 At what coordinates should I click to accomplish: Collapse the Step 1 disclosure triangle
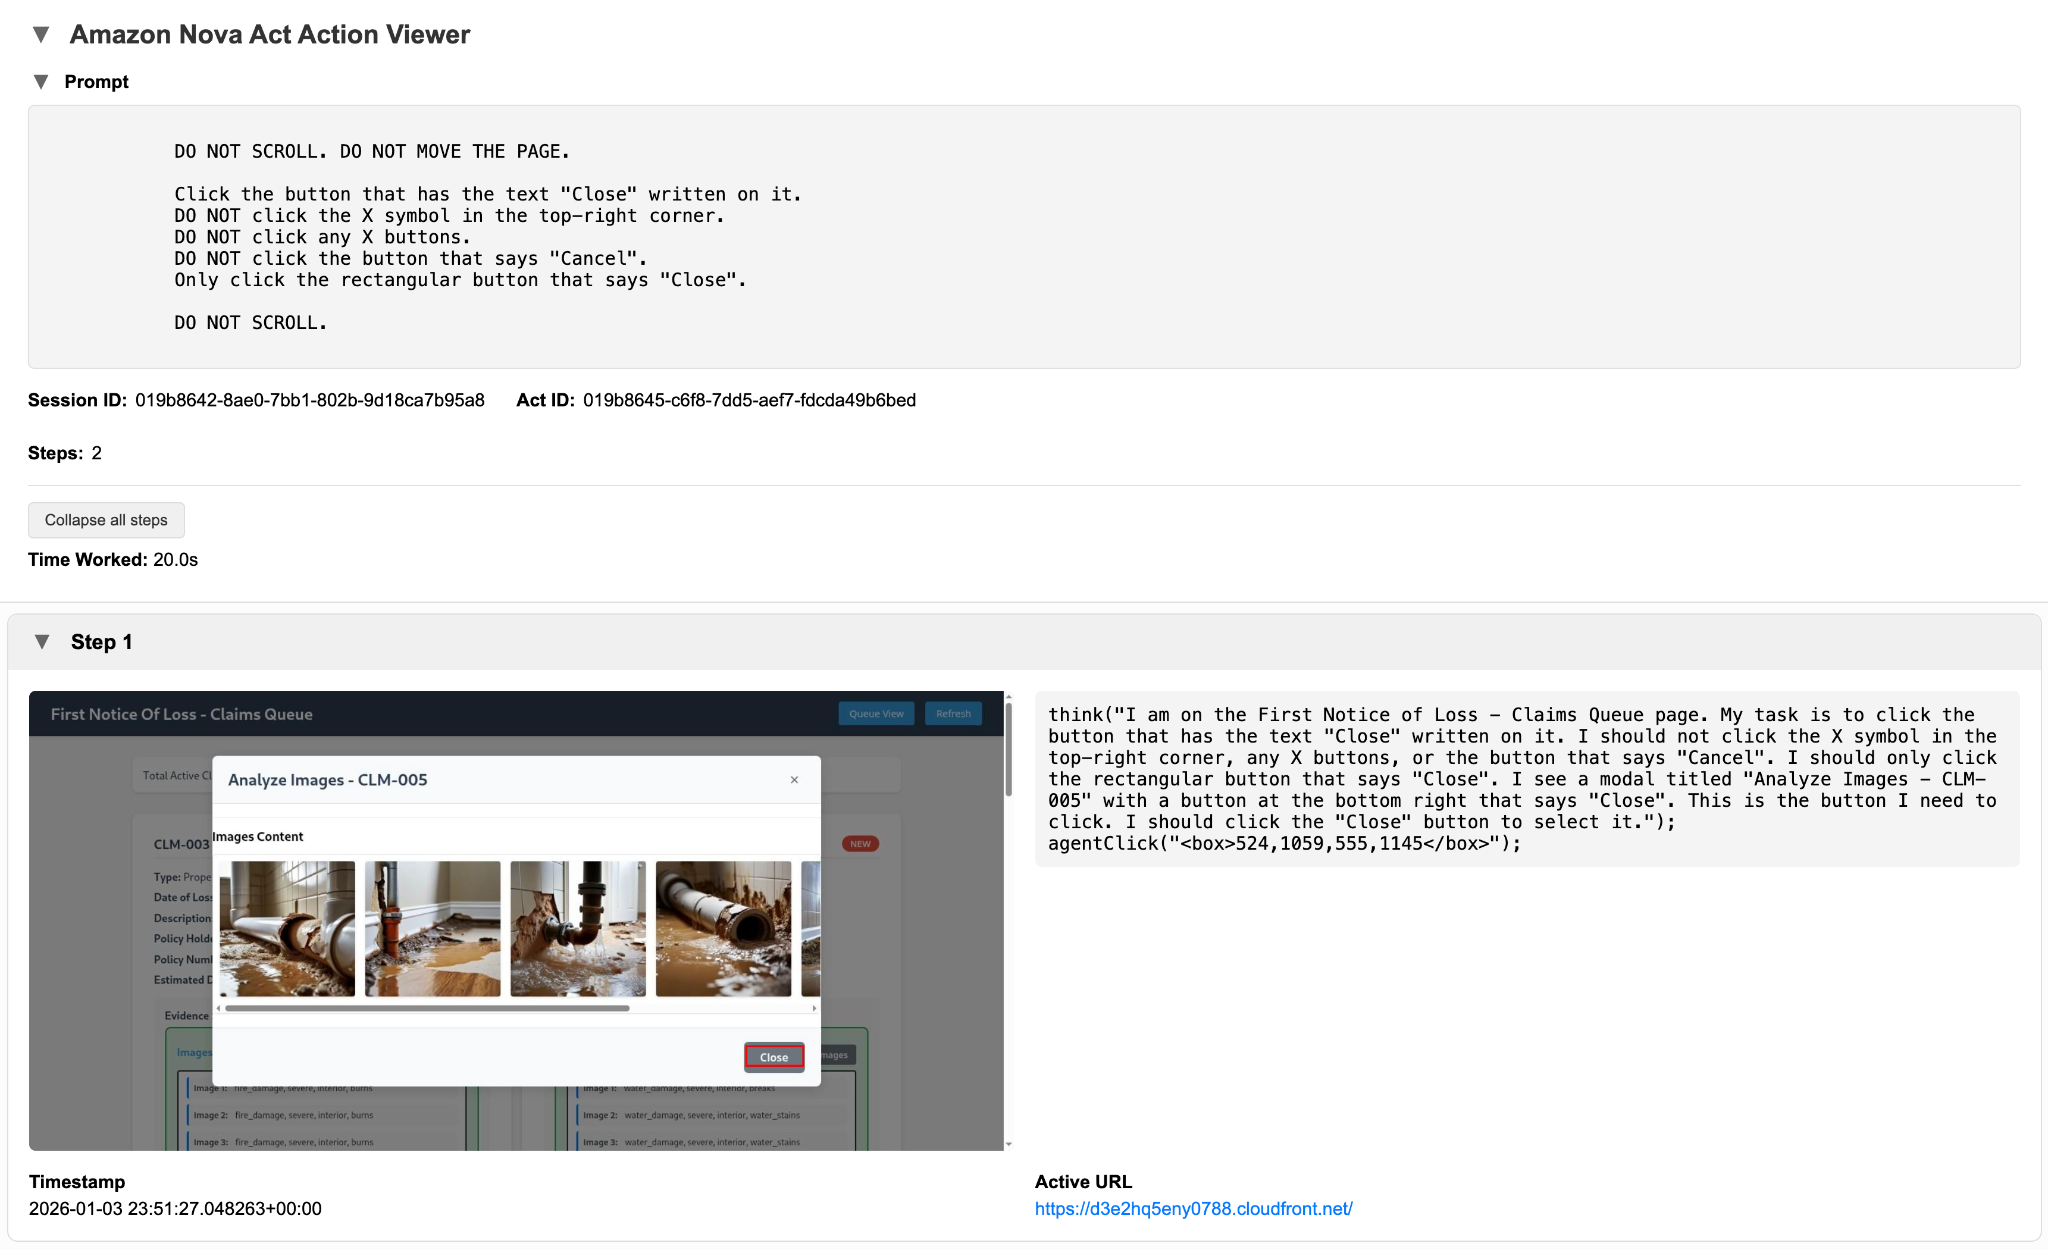(x=42, y=642)
